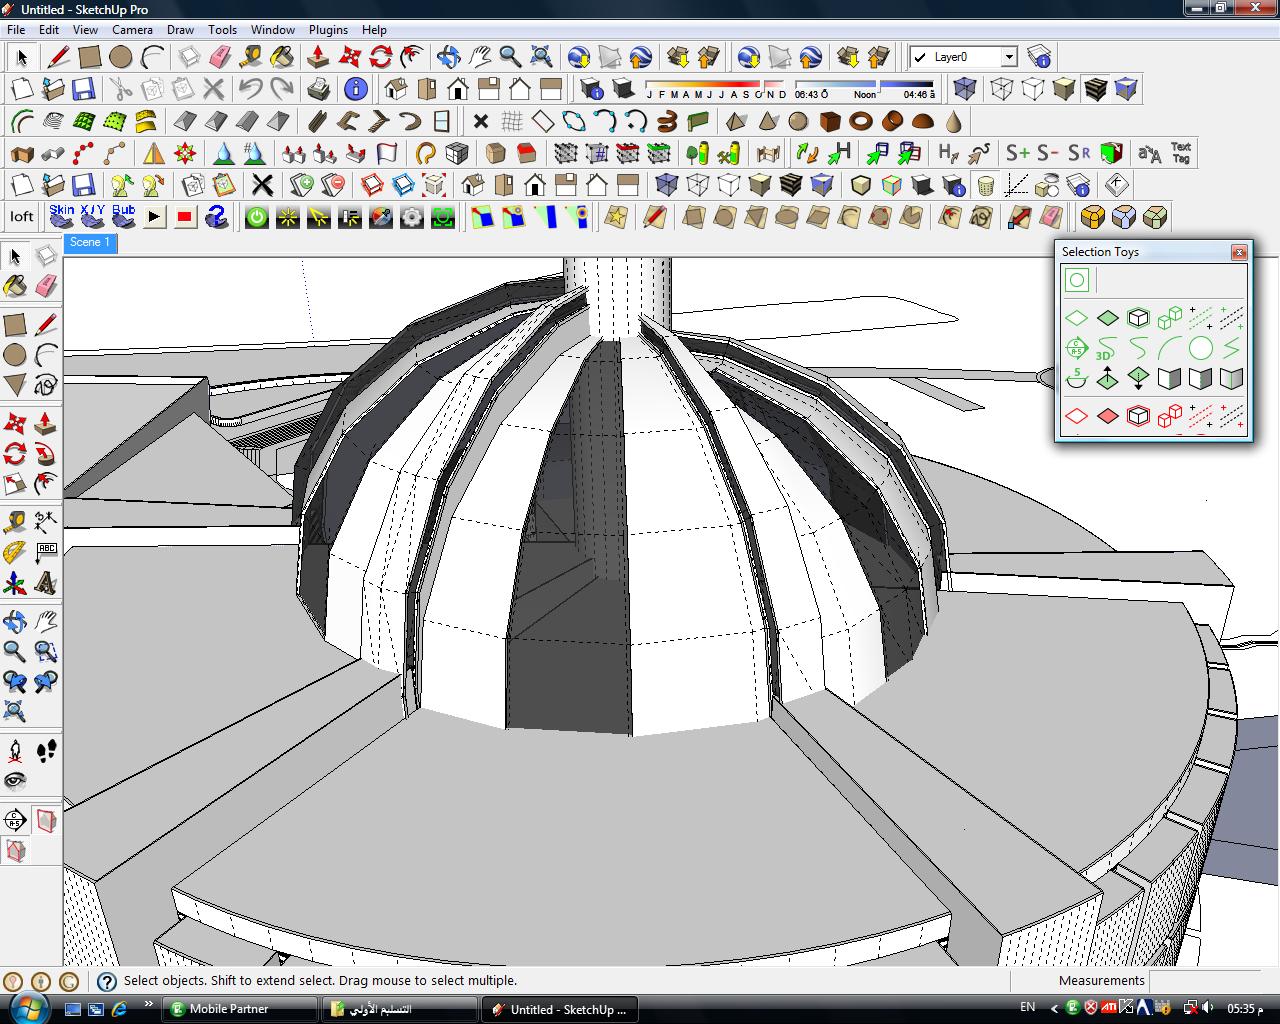Select the Look Around eye tool

pyautogui.click(x=15, y=780)
